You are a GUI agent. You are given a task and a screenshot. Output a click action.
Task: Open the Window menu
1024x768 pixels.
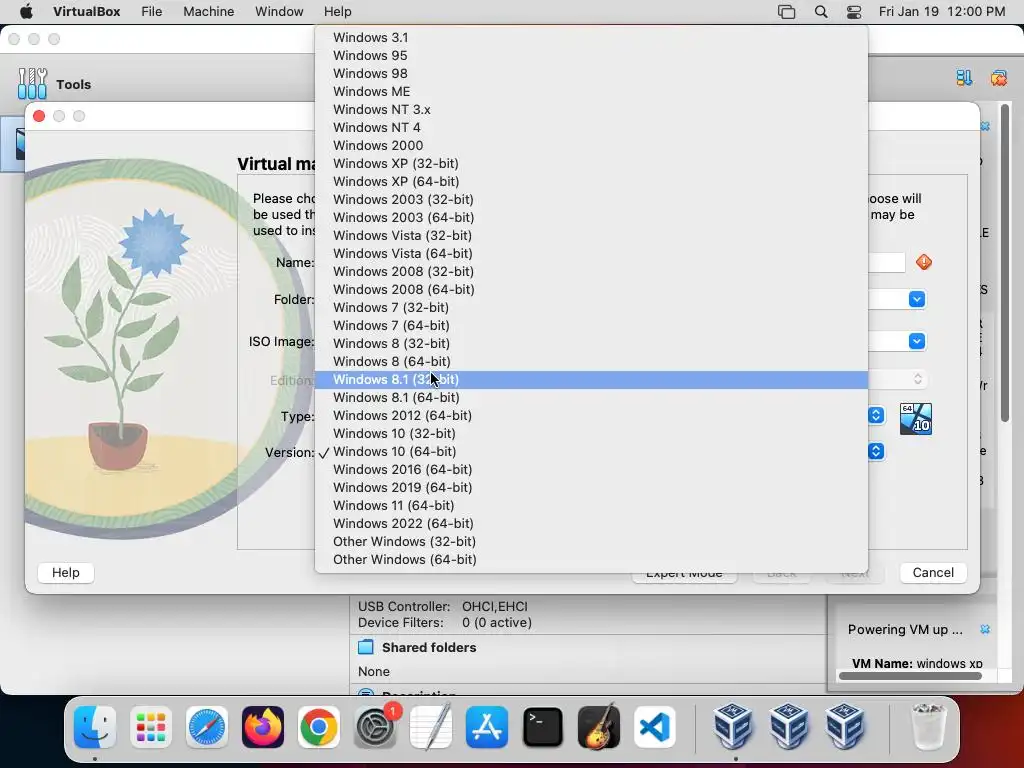[x=279, y=12]
